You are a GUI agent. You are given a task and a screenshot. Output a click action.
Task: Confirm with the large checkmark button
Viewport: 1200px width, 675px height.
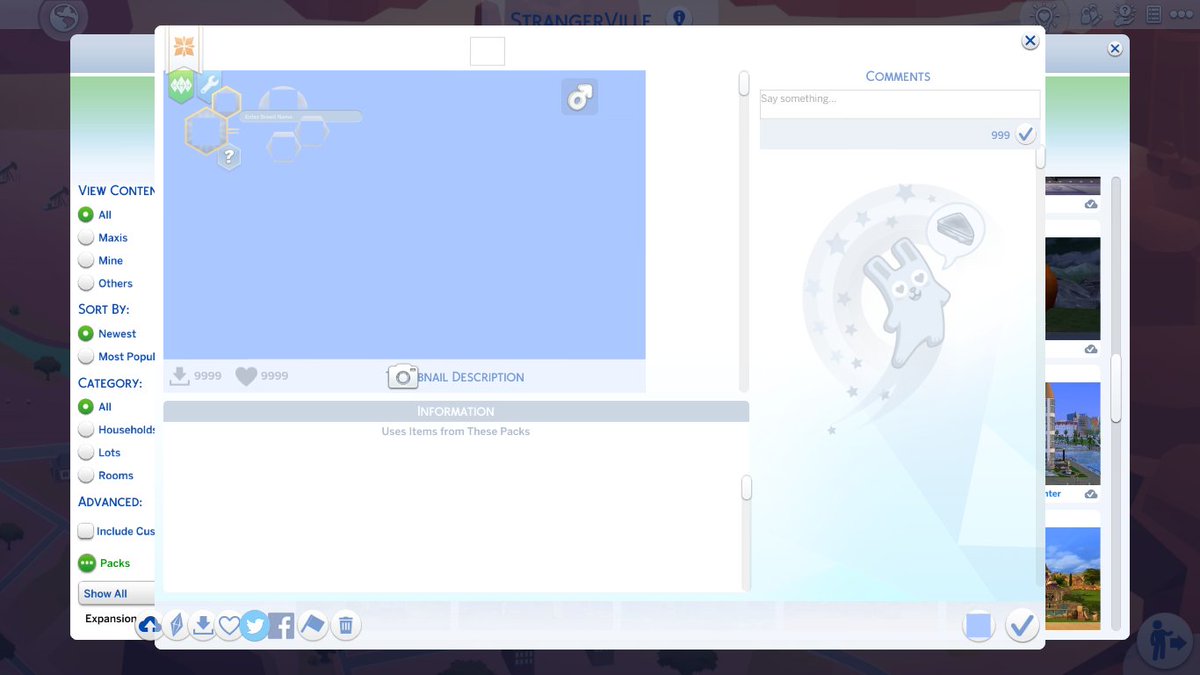pos(1022,626)
